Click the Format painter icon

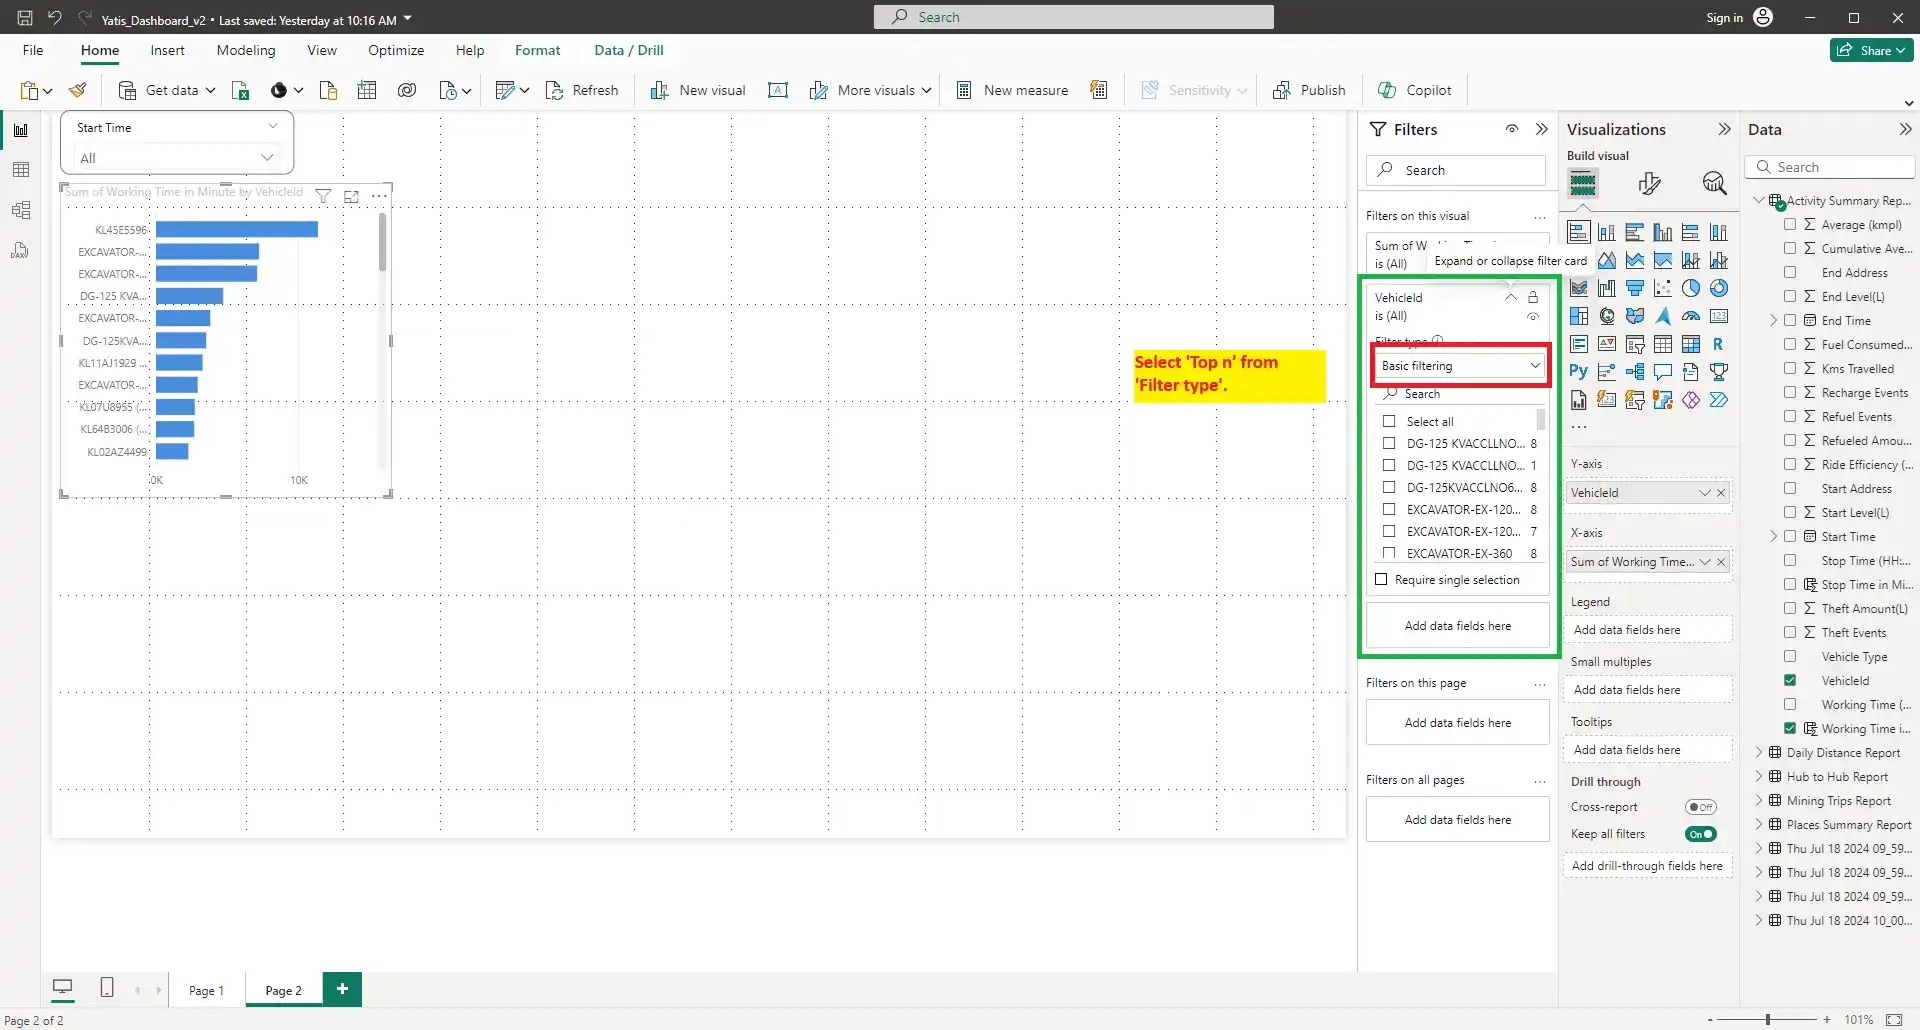point(78,90)
